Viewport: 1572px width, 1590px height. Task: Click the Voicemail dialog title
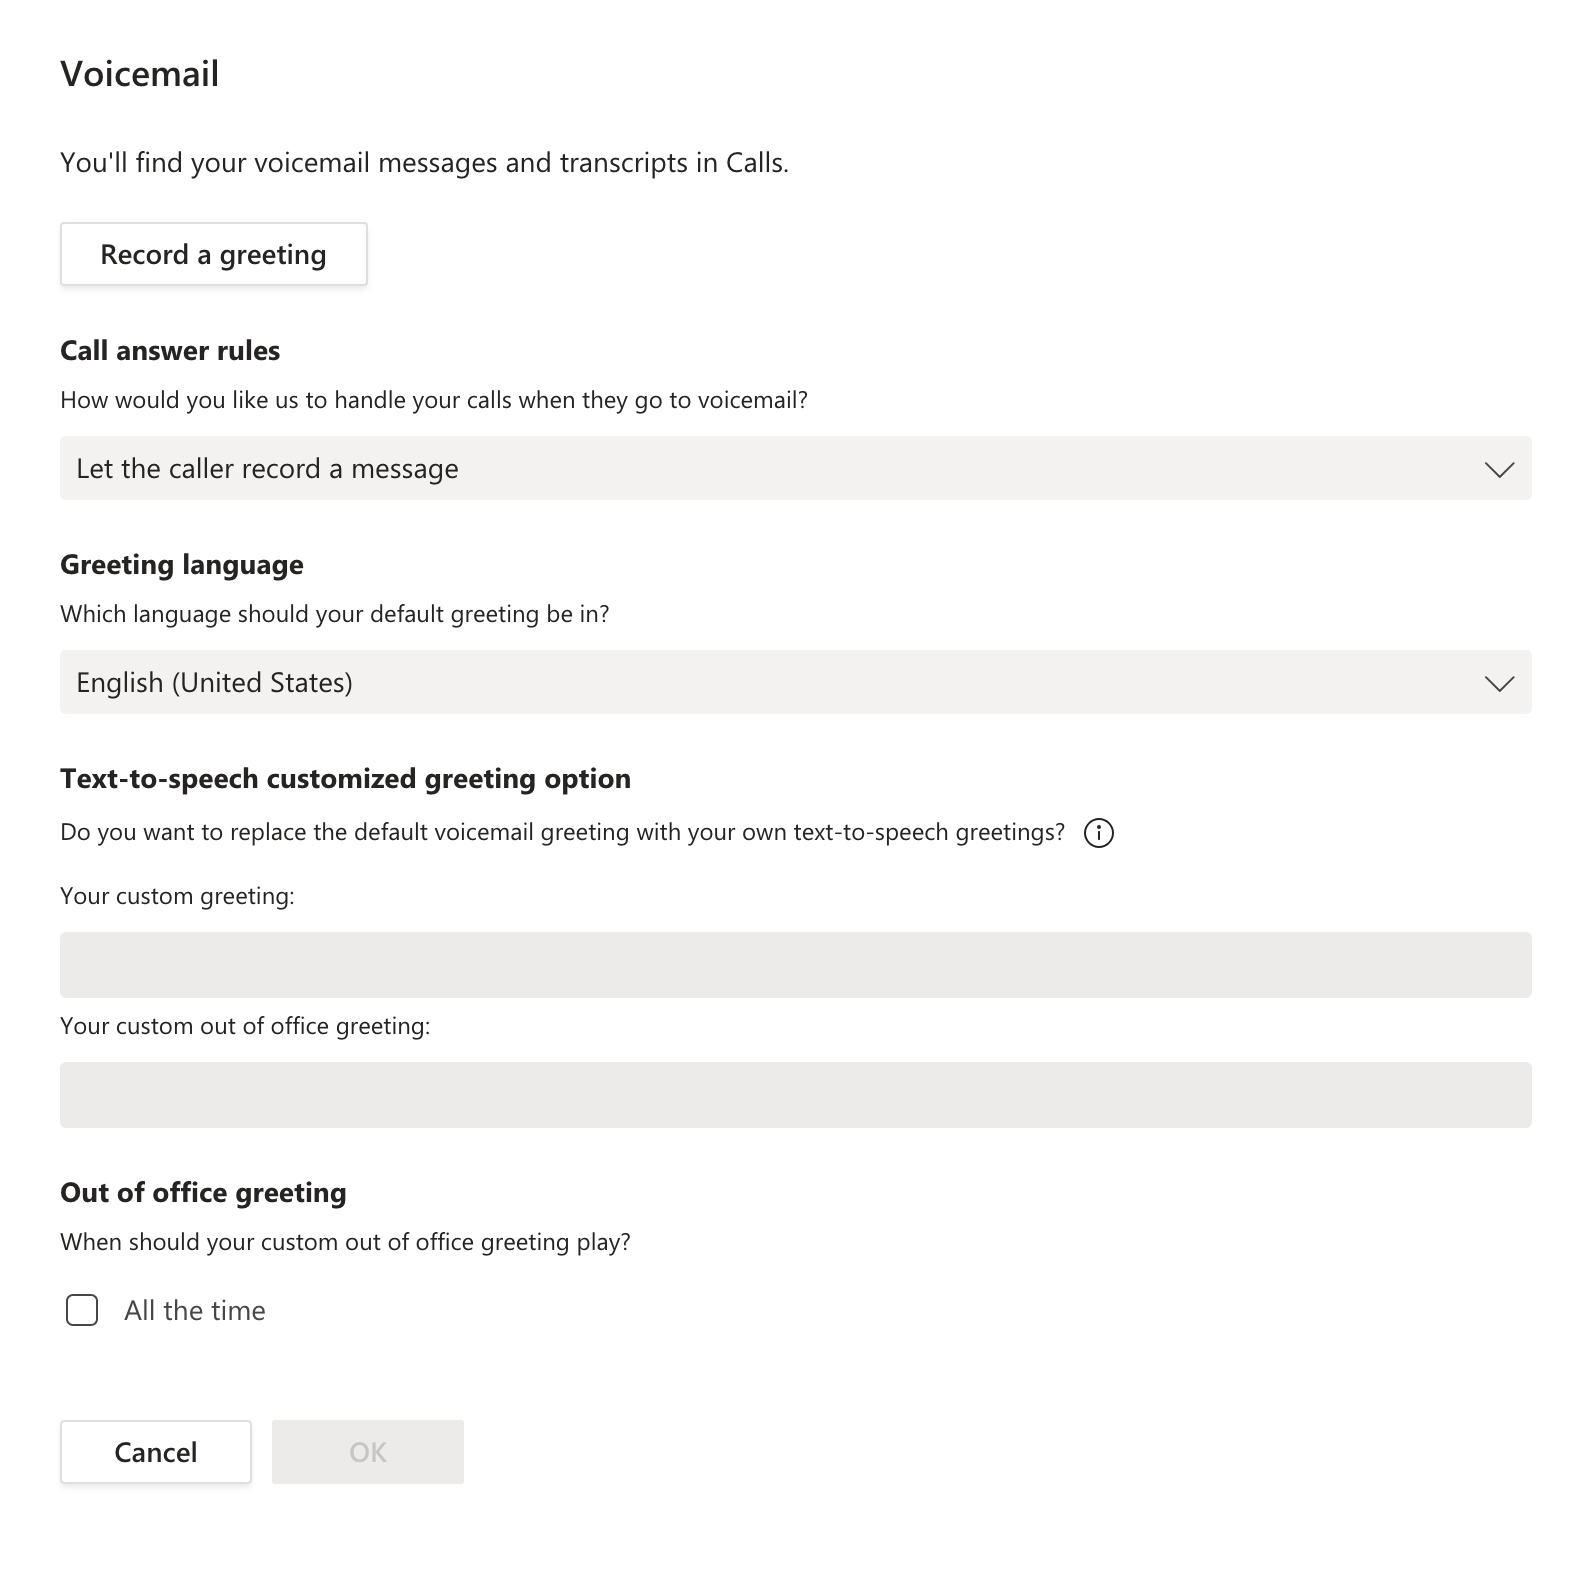(x=140, y=74)
